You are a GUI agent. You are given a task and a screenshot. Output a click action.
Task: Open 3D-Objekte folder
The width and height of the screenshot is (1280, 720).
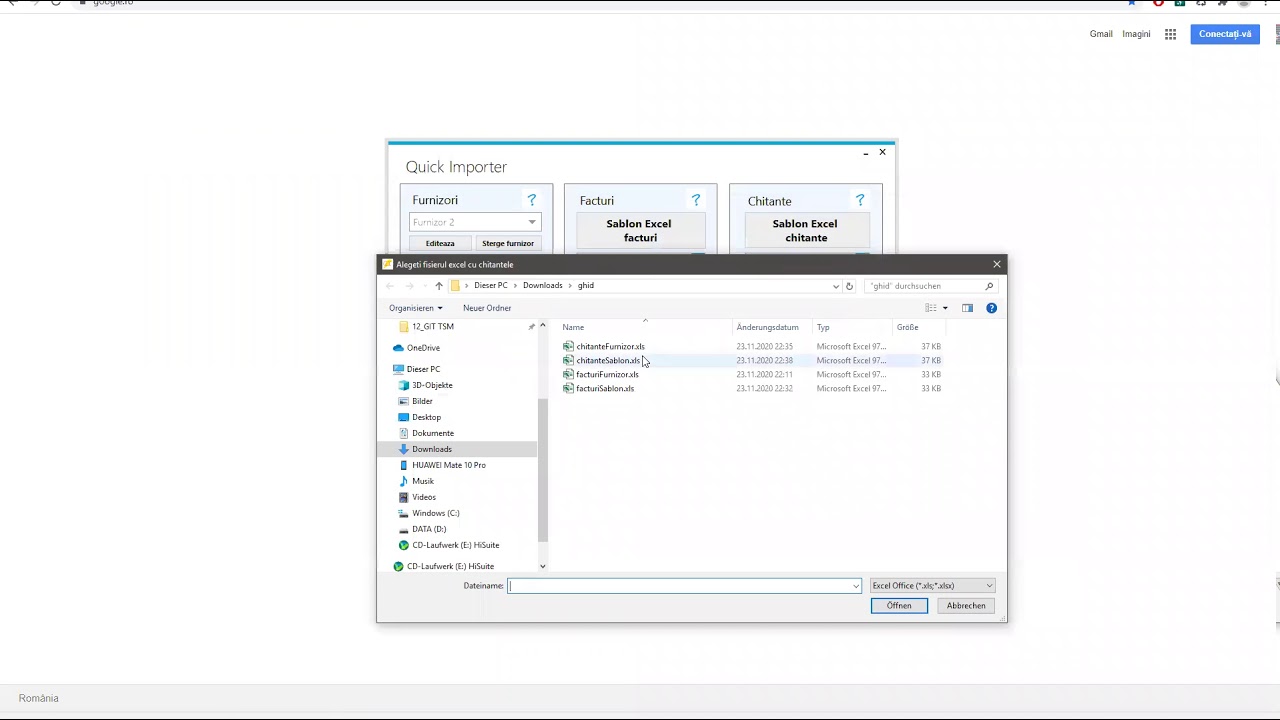tap(432, 385)
